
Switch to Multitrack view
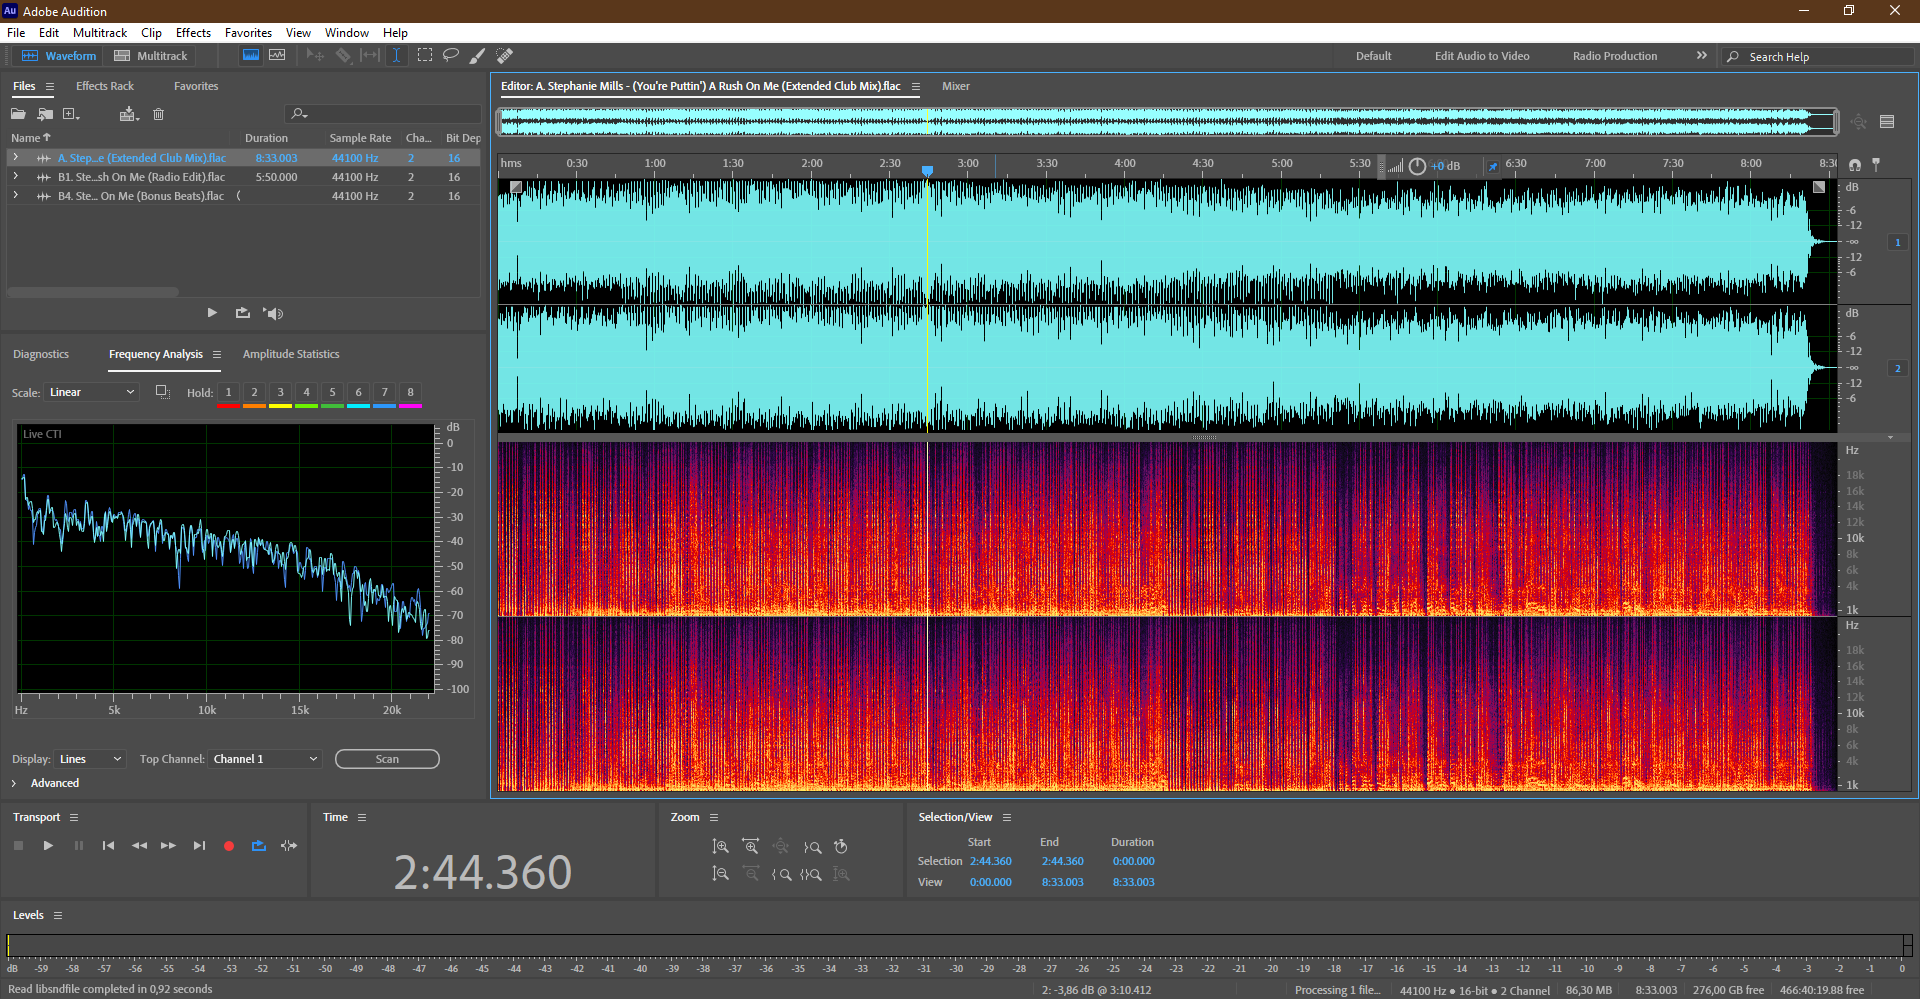[x=151, y=56]
